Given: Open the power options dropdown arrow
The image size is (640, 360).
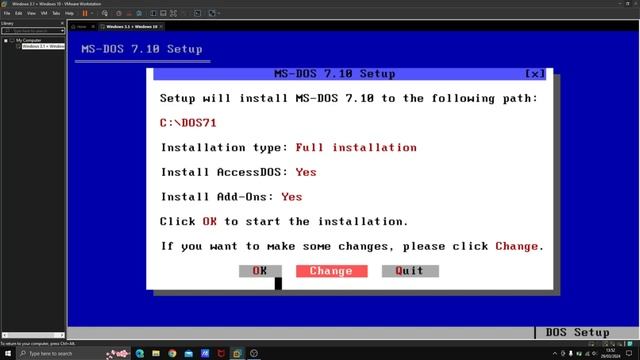Looking at the screenshot, I should [92, 13].
